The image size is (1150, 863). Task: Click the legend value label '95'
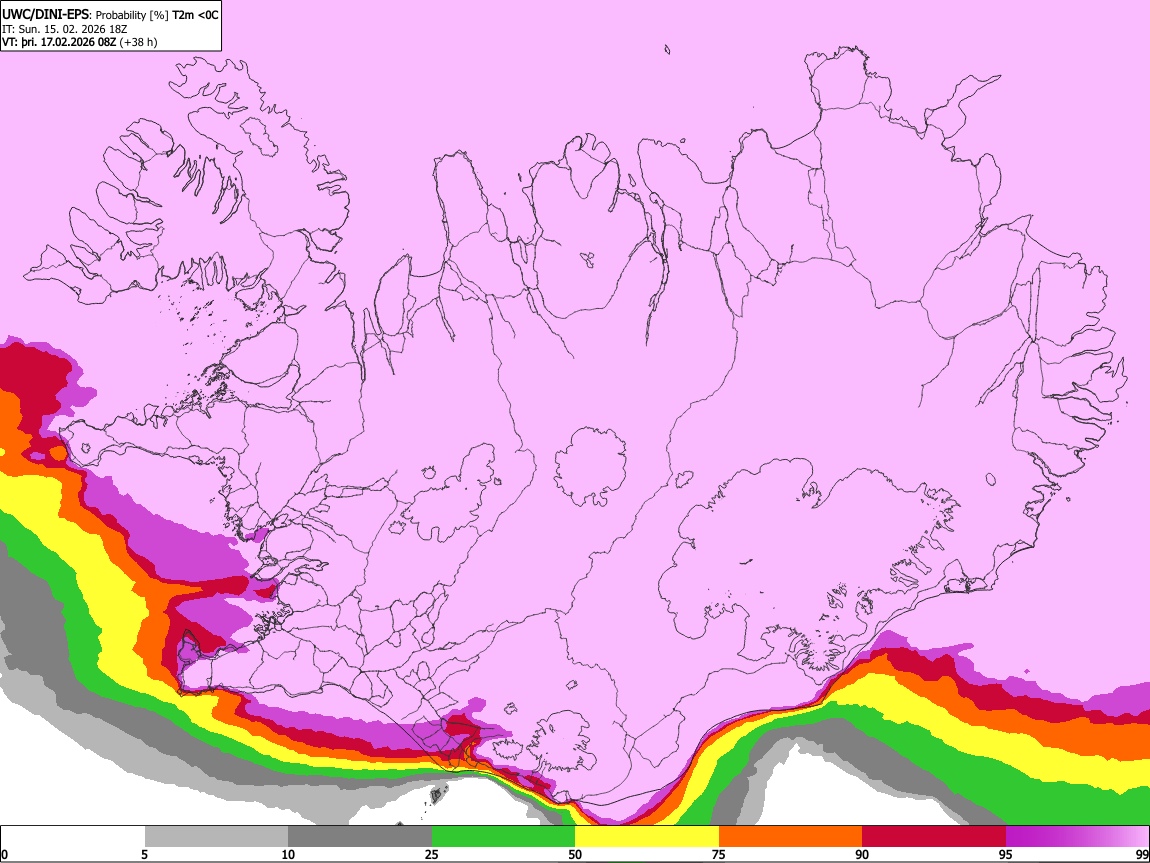[x=1006, y=855]
